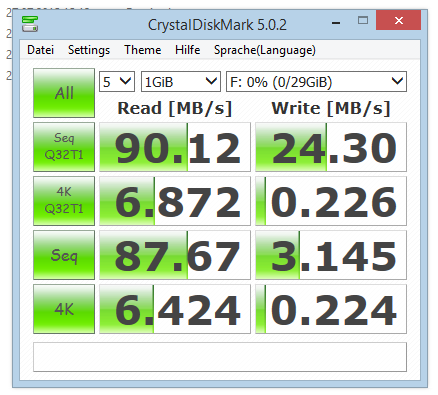This screenshot has width=438, height=395.
Task: Start the Seq Q32T1 test
Action: (64, 147)
